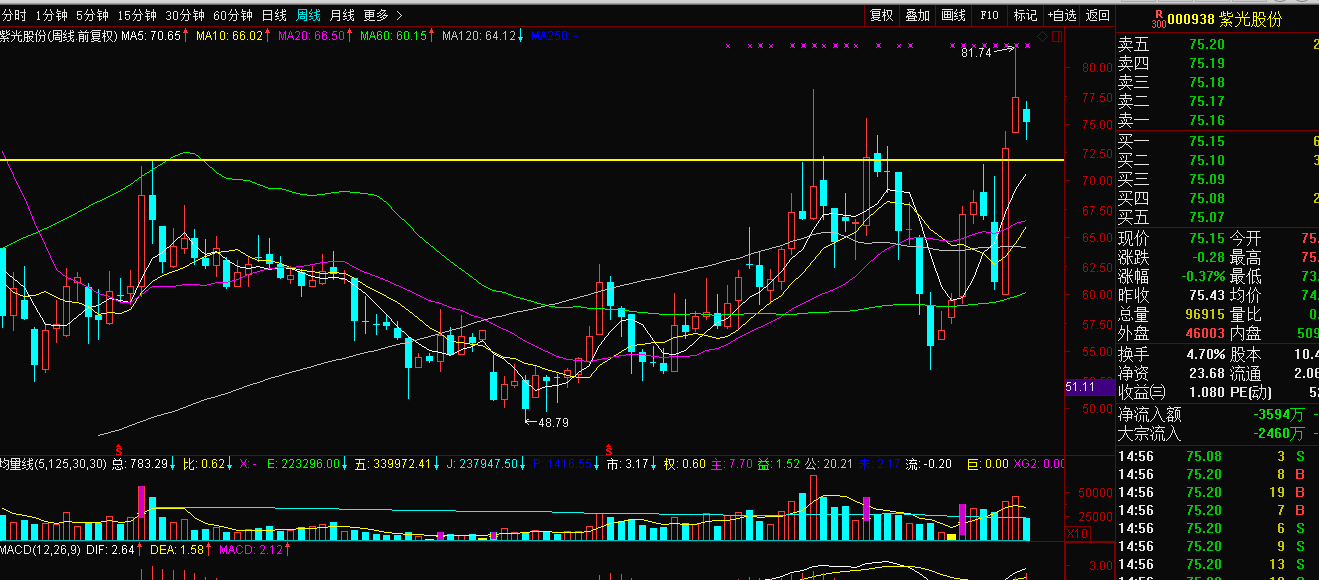The width and height of the screenshot is (1319, 580).
Task: Click the trade tick row with volume 19
Action: click(x=1218, y=492)
